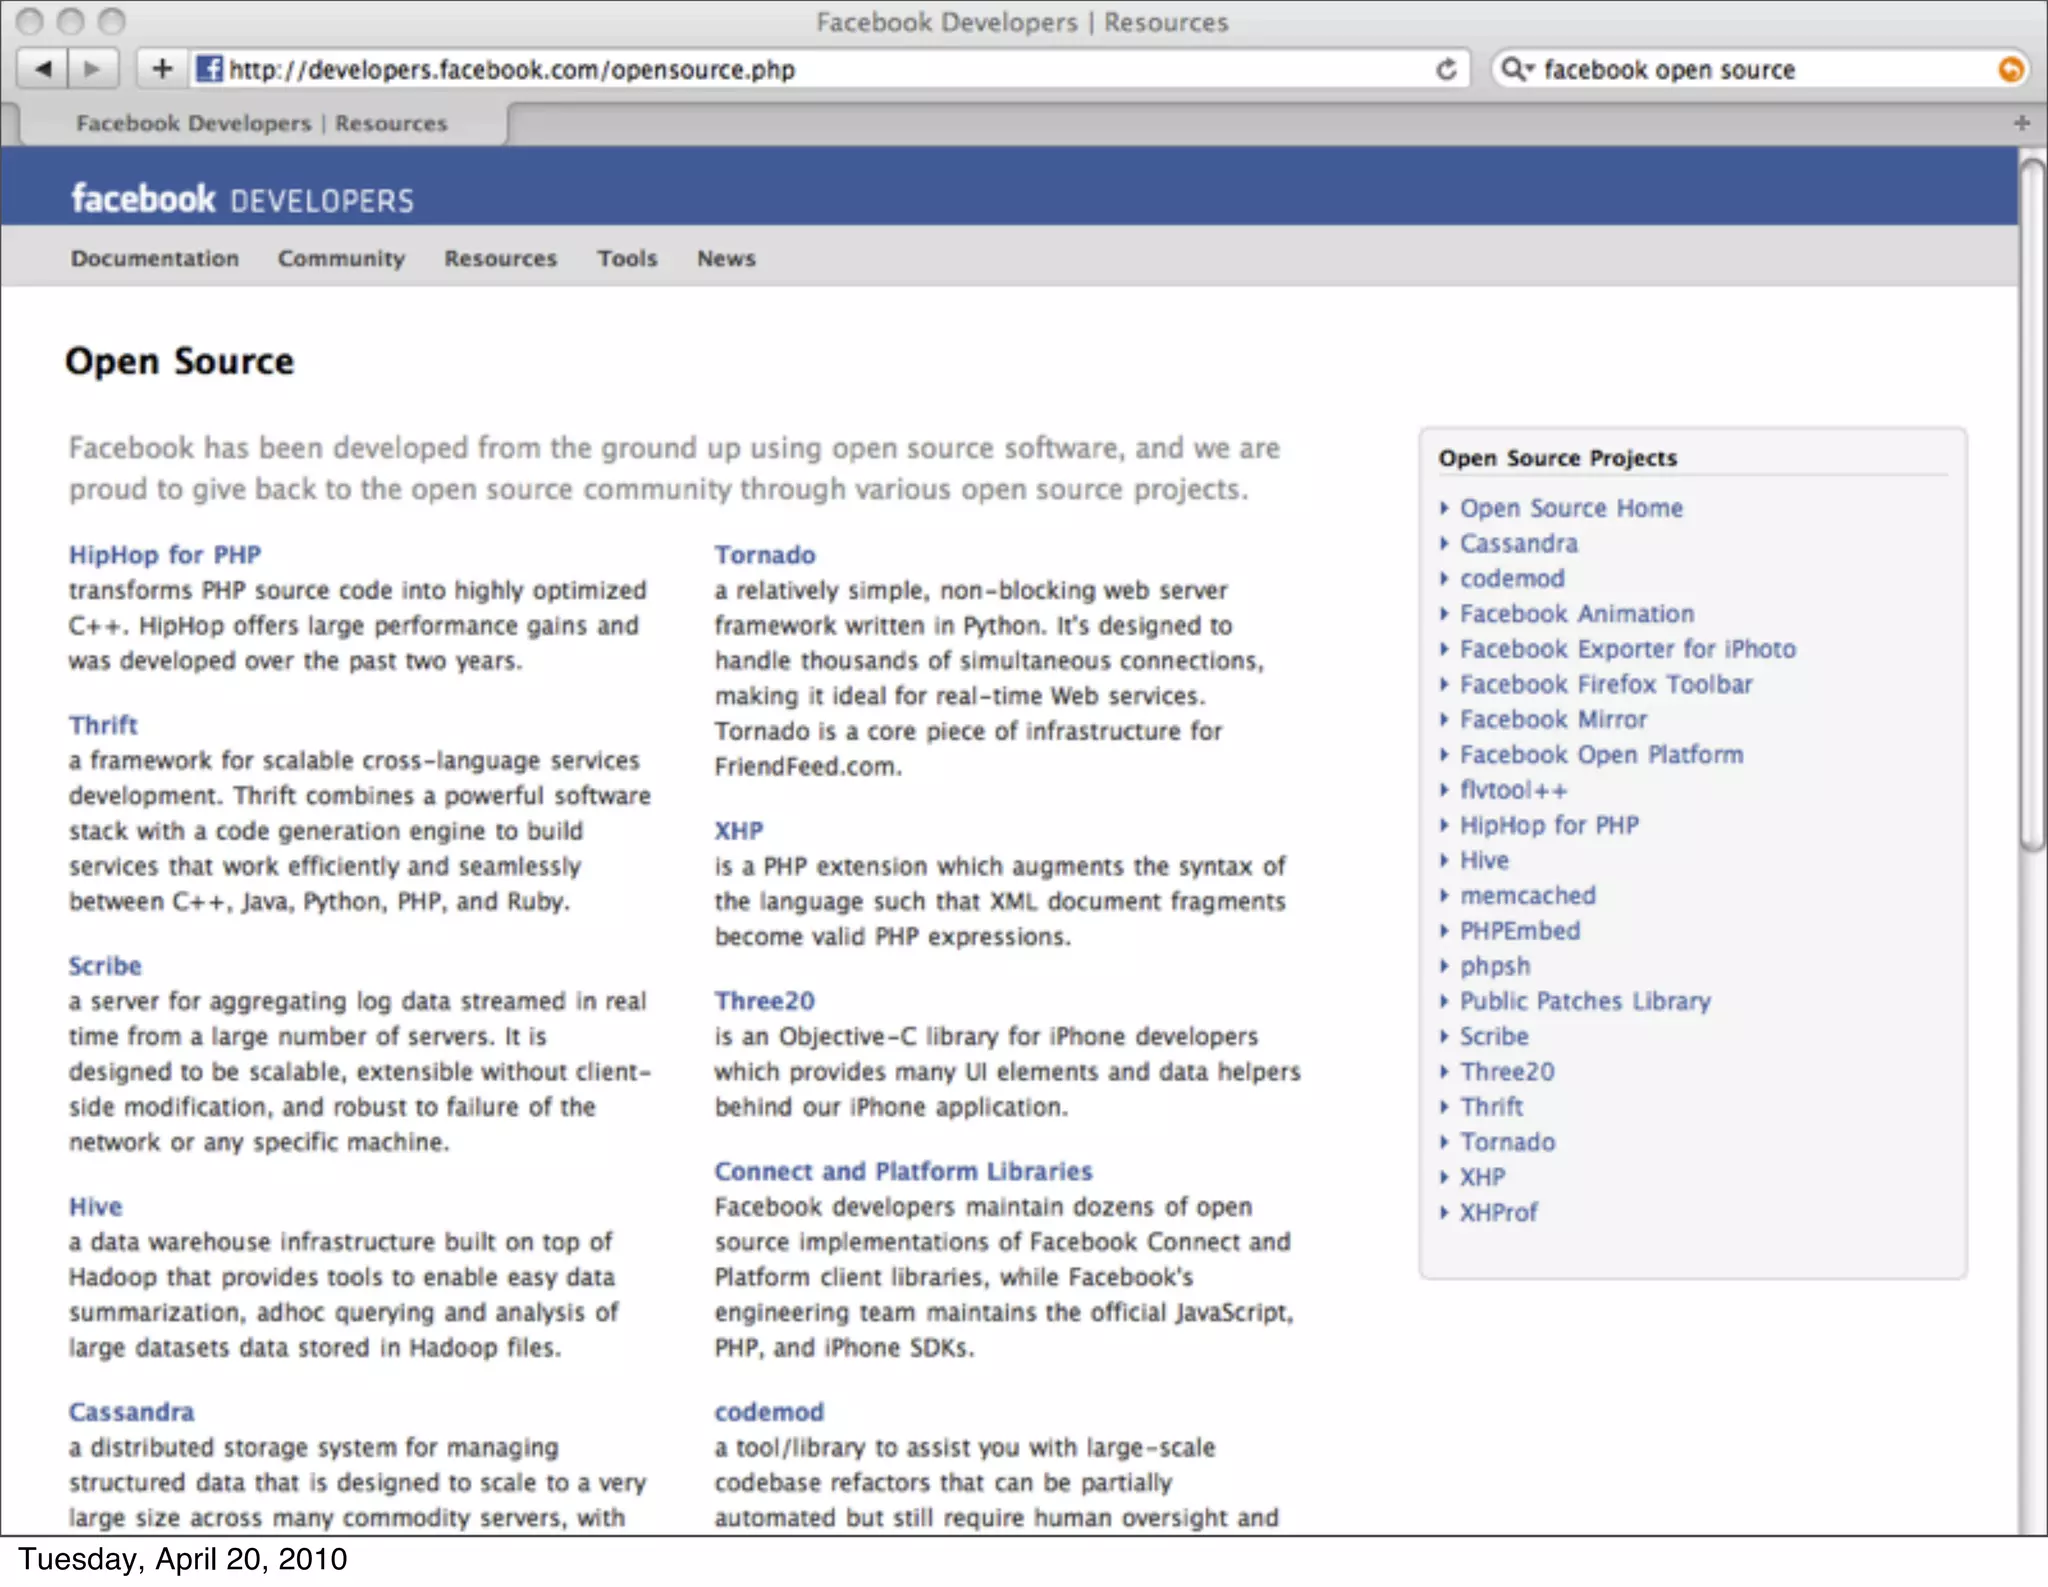The width and height of the screenshot is (2048, 1587).
Task: Click the browser forward arrow button
Action: pos(93,69)
